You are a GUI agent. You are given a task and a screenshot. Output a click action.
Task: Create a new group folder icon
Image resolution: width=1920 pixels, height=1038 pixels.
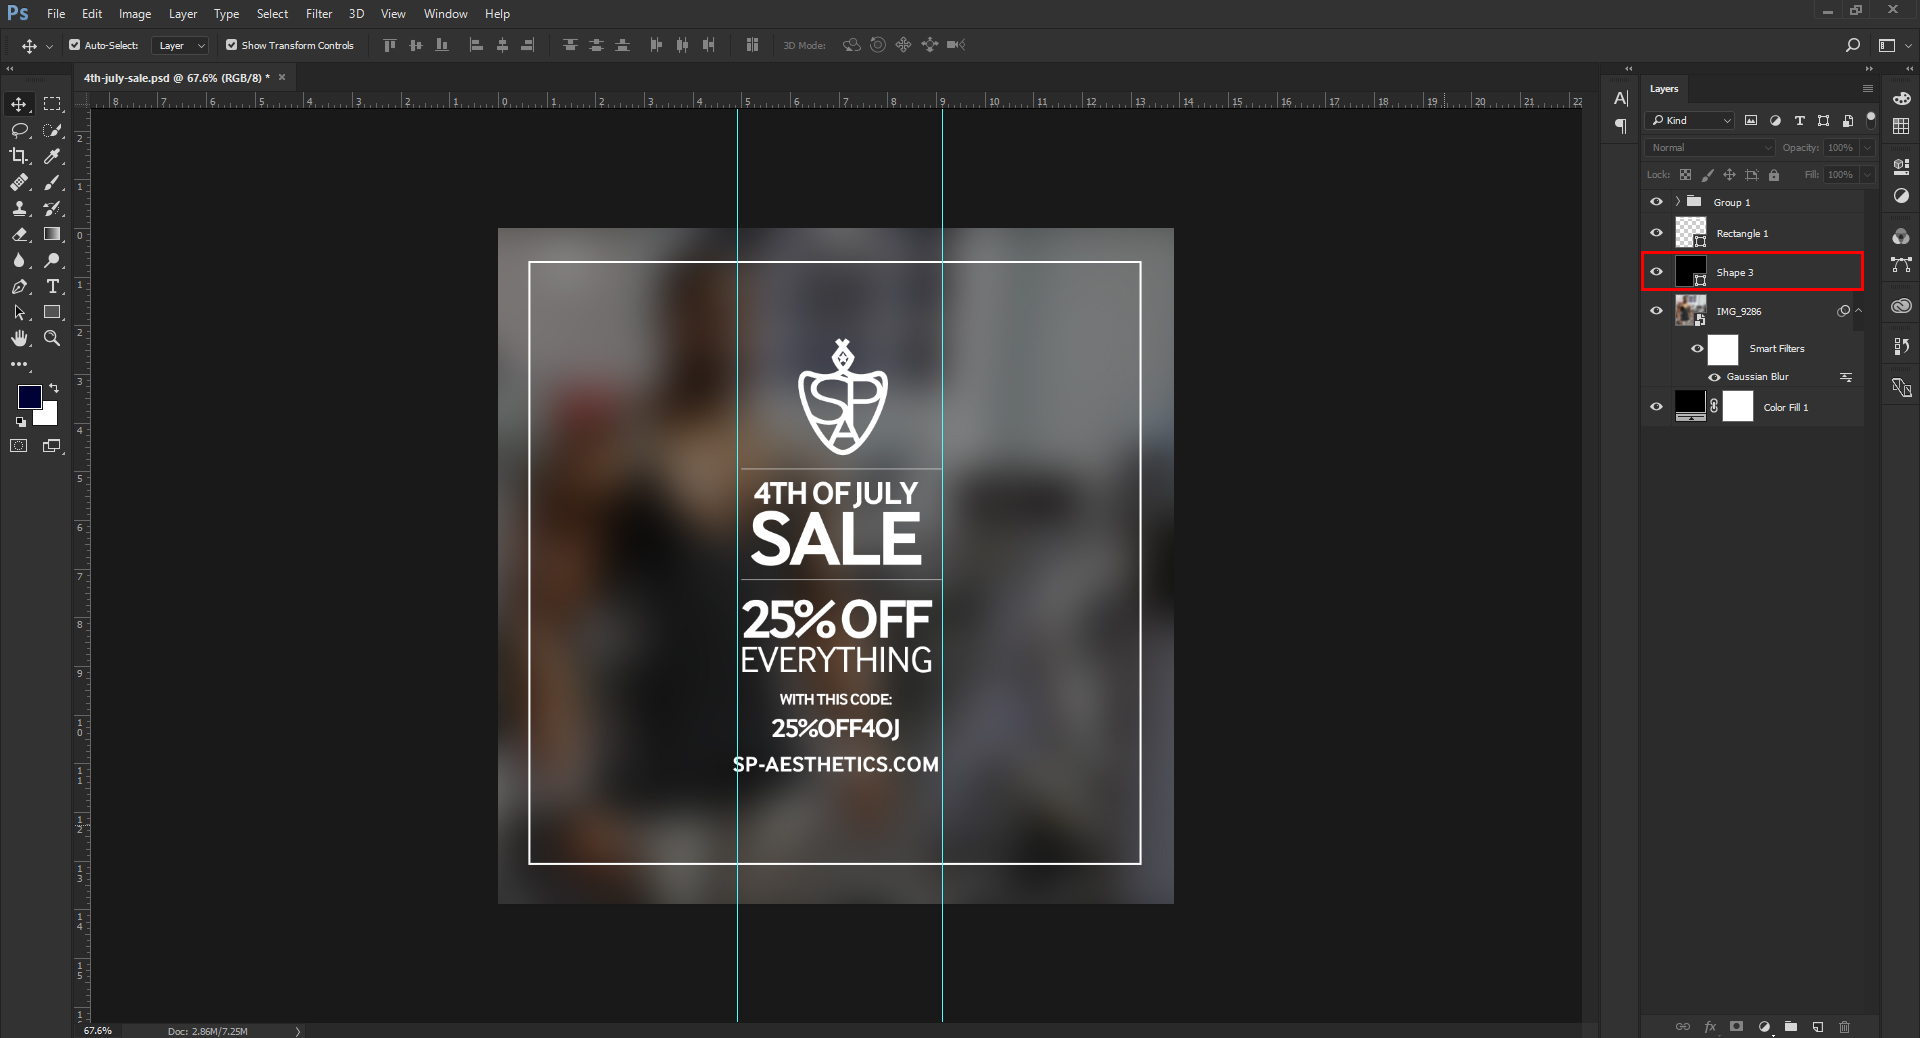point(1791,1027)
